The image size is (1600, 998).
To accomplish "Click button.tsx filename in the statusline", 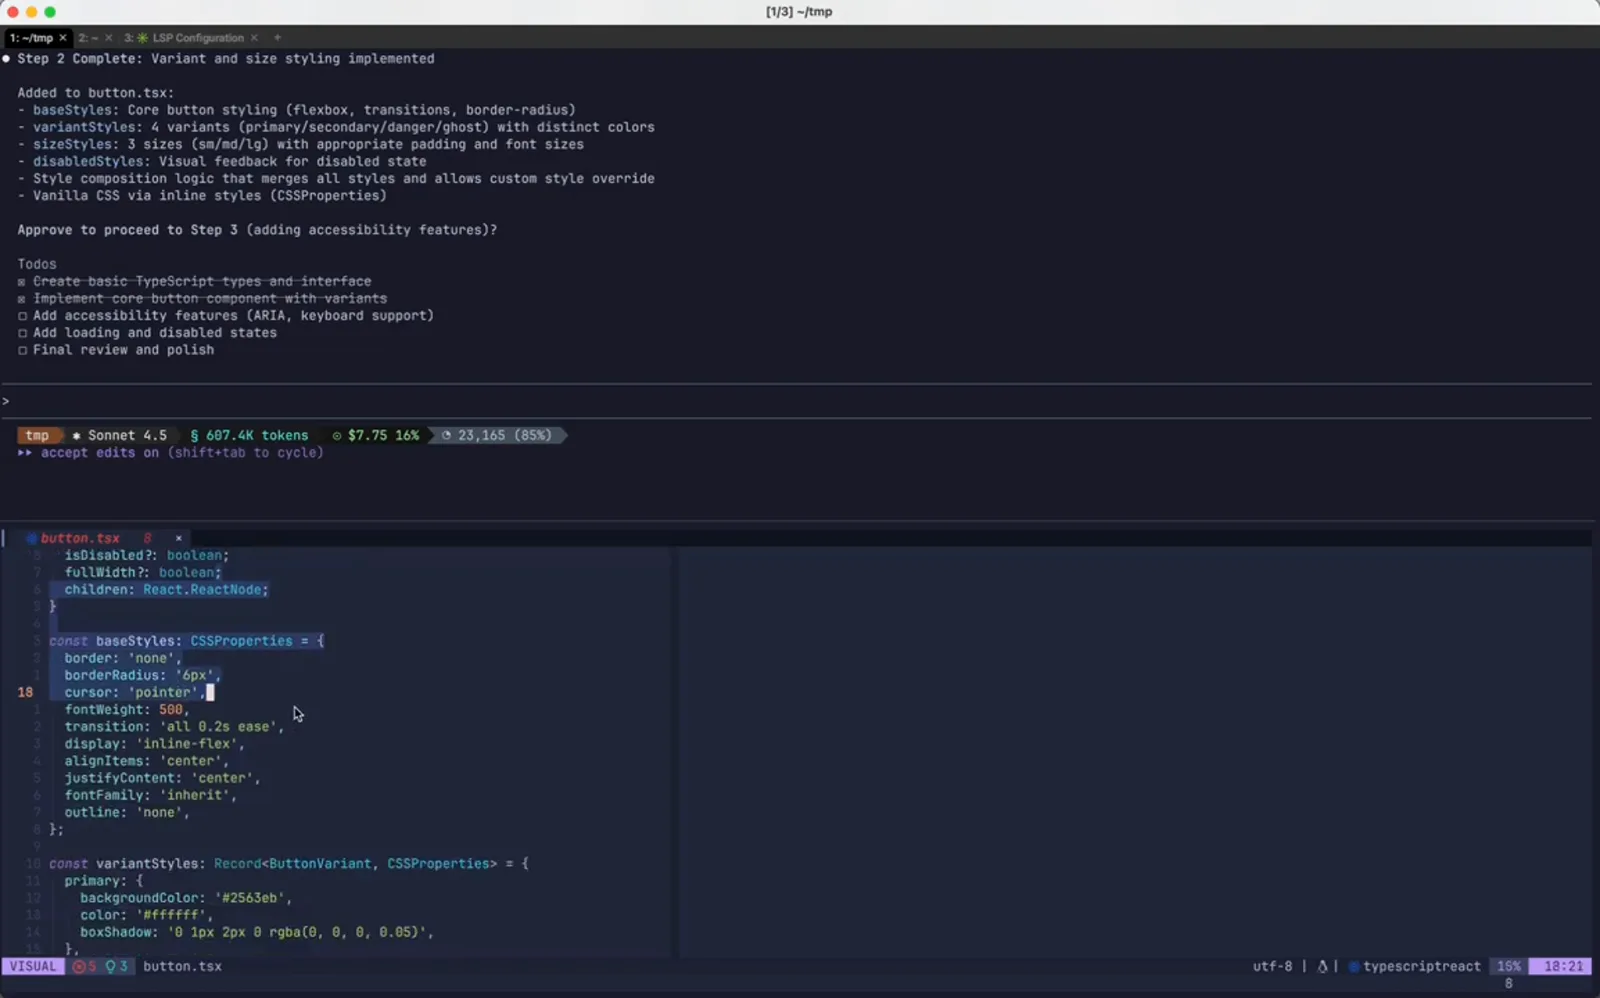I will click(x=182, y=966).
